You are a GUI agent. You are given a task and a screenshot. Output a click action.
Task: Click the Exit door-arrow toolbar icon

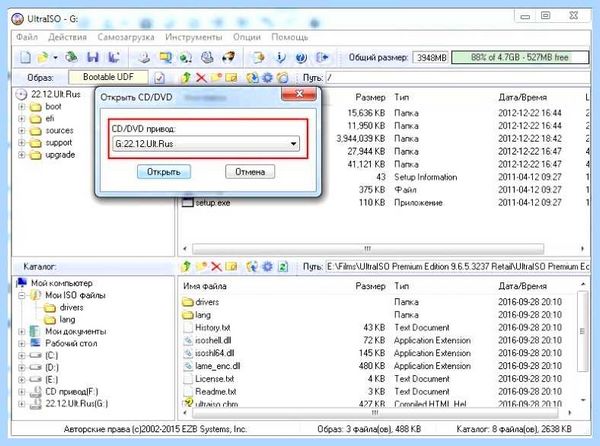[x=322, y=57]
